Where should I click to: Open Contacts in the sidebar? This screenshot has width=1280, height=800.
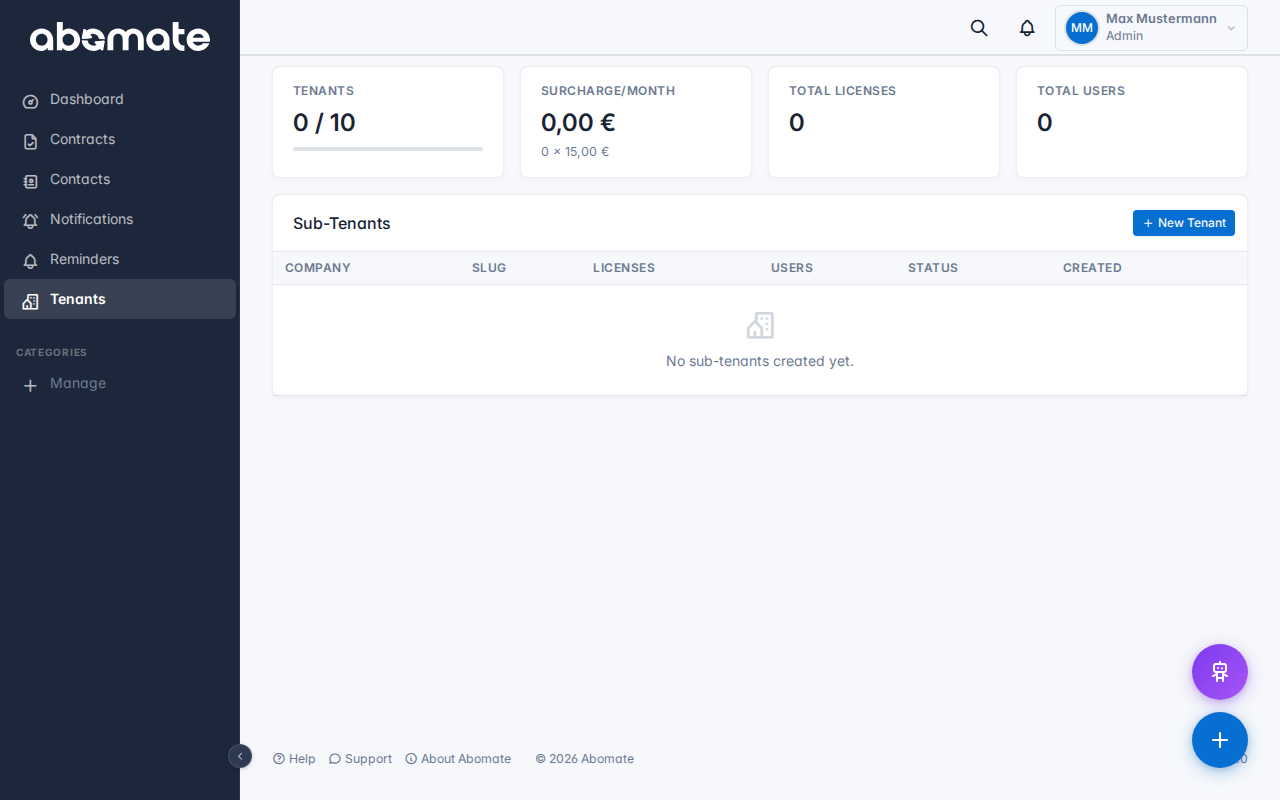(80, 180)
